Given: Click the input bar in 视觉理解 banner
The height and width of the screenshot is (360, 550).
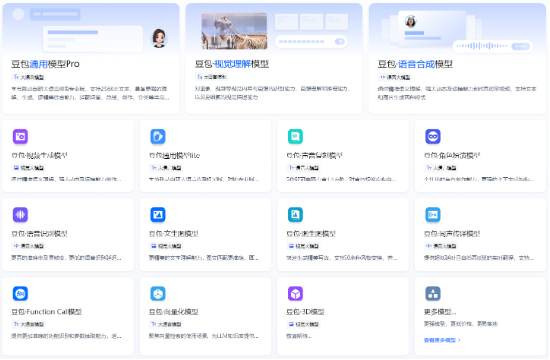Looking at the screenshot, I should click(x=311, y=41).
